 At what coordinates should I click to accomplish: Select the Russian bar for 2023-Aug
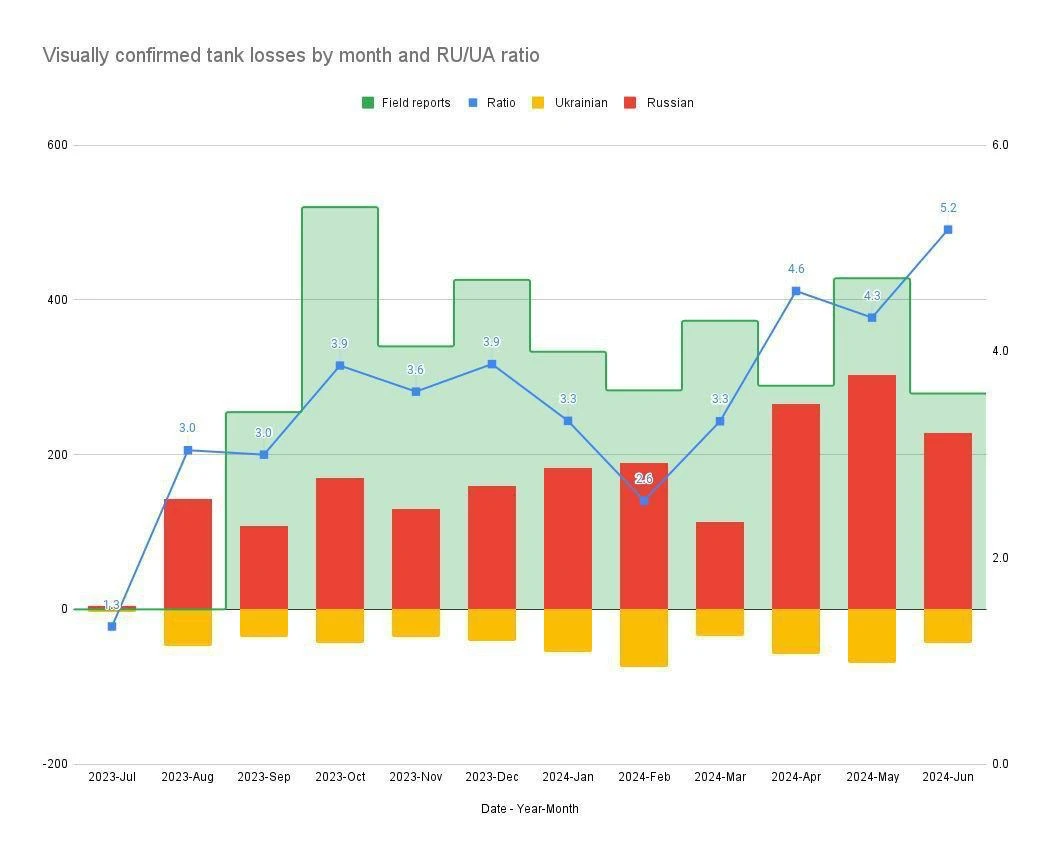pos(188,553)
